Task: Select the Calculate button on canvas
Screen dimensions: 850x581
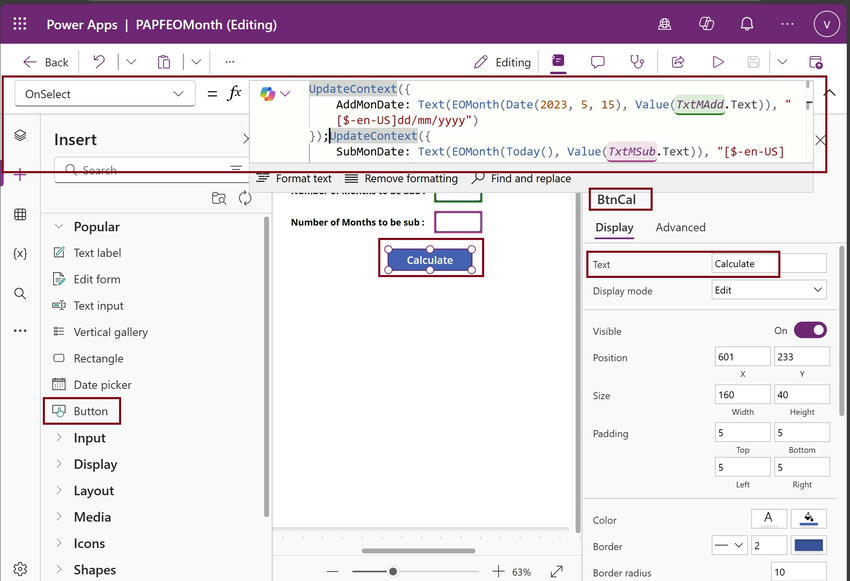Action: click(x=430, y=260)
